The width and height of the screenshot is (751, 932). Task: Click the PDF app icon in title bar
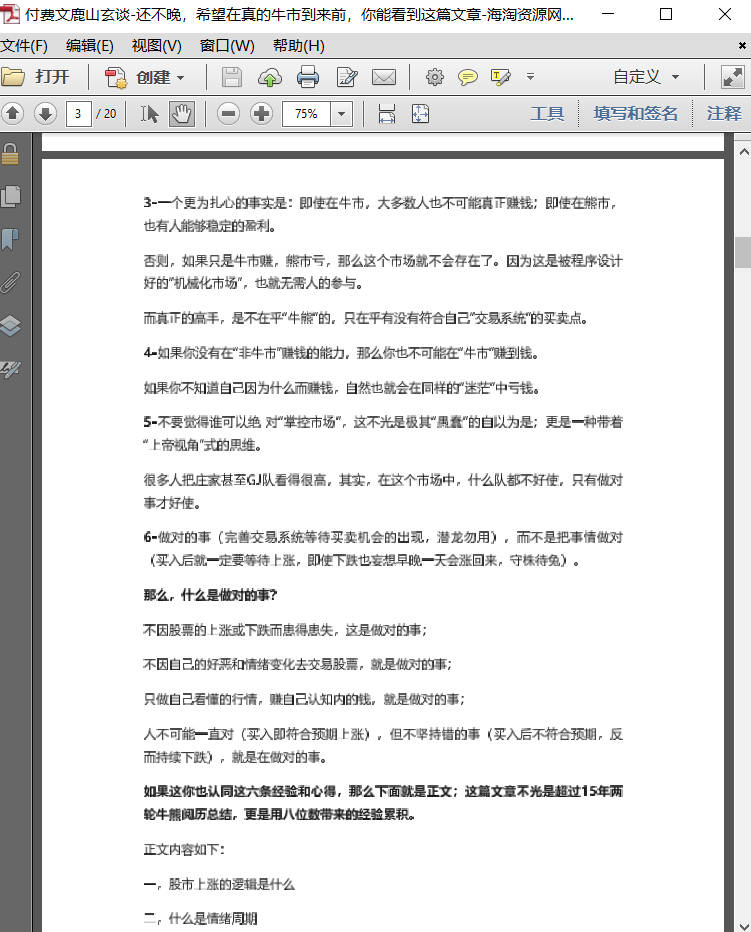tap(10, 14)
